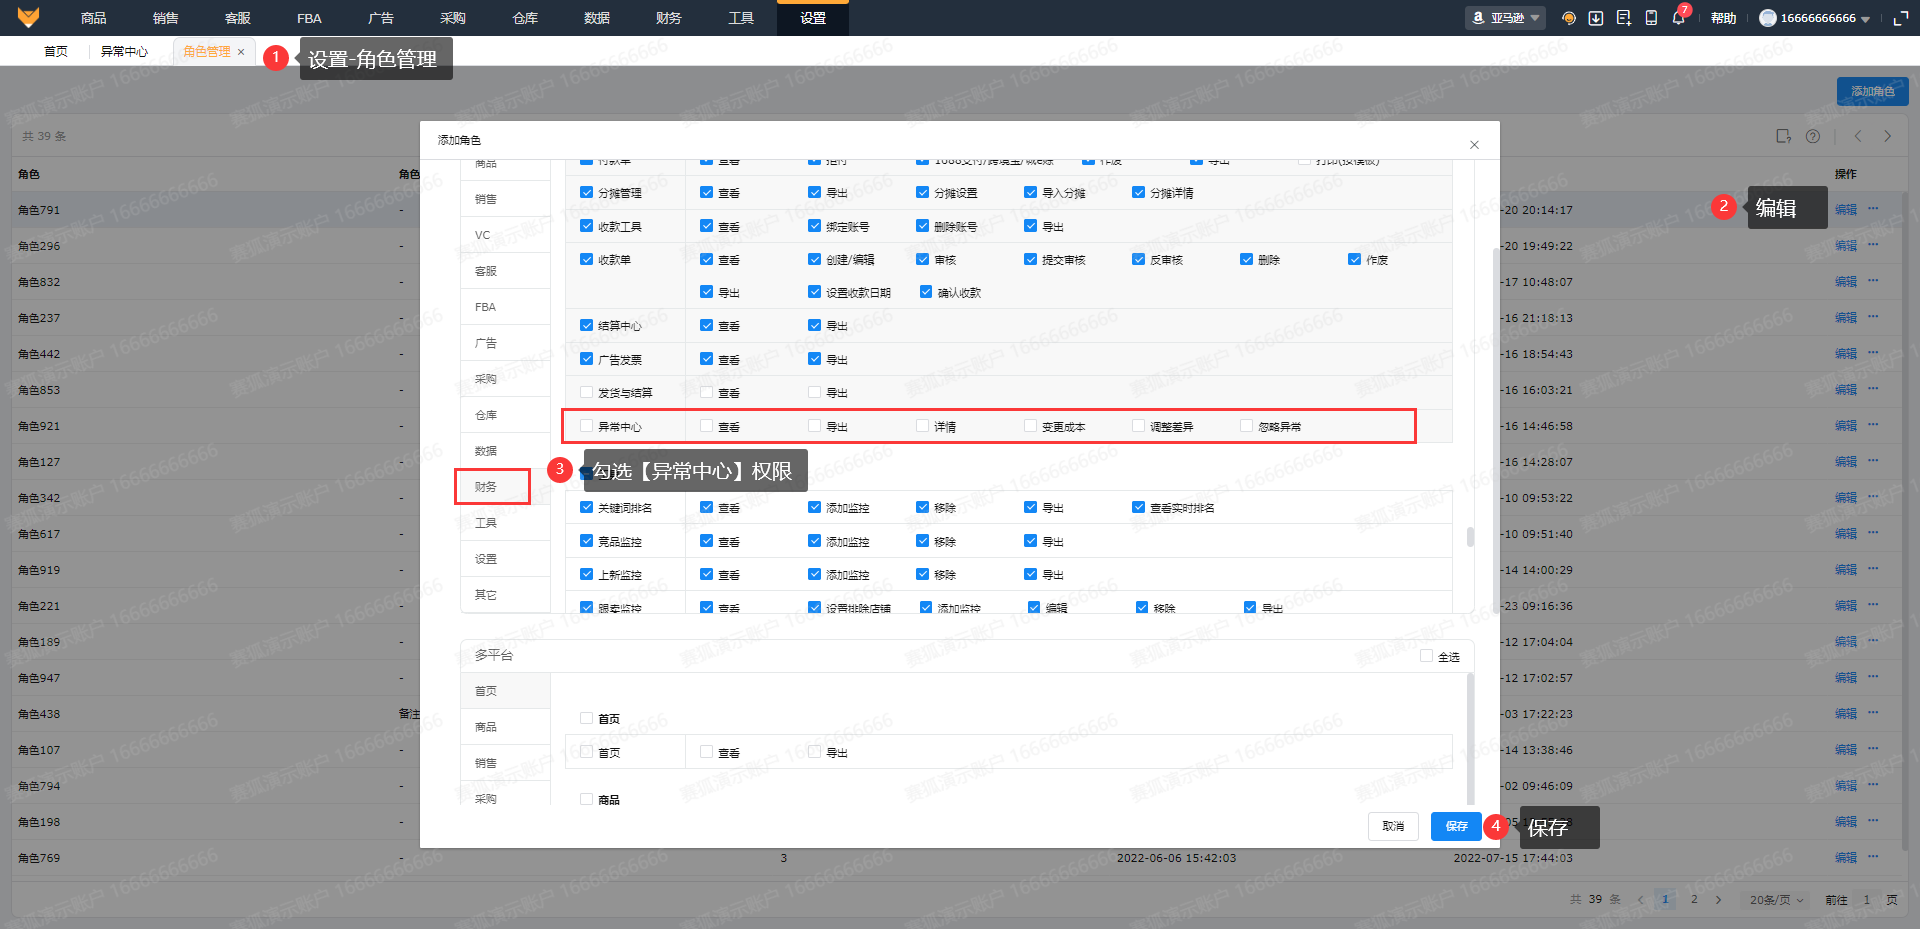Open more actions for row 角色832

point(1873,281)
